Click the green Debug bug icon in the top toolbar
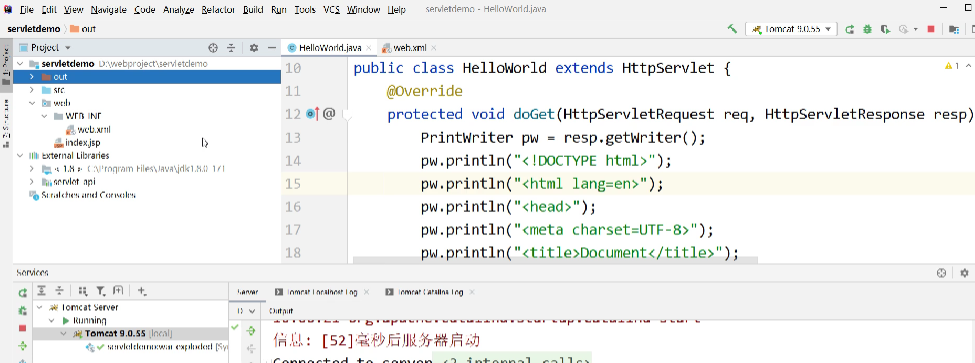Screen dimensions: 975x363 pyautogui.click(x=867, y=29)
